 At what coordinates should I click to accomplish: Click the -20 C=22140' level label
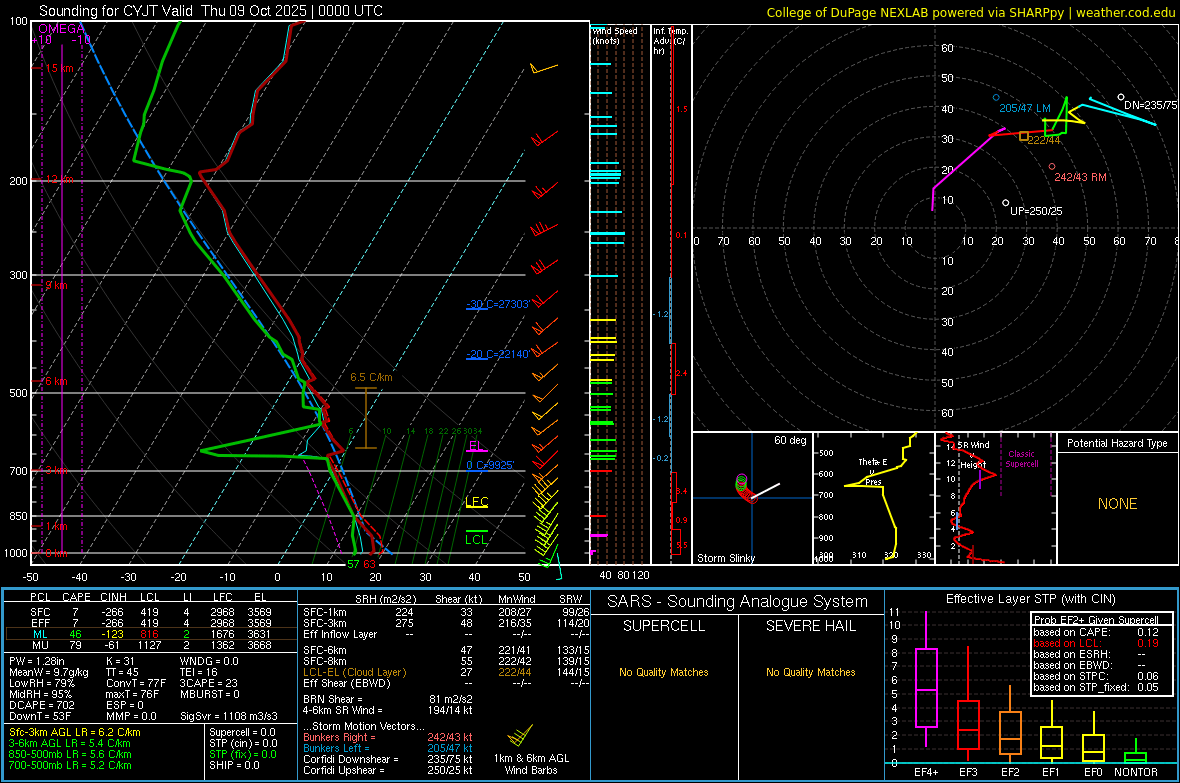click(498, 354)
